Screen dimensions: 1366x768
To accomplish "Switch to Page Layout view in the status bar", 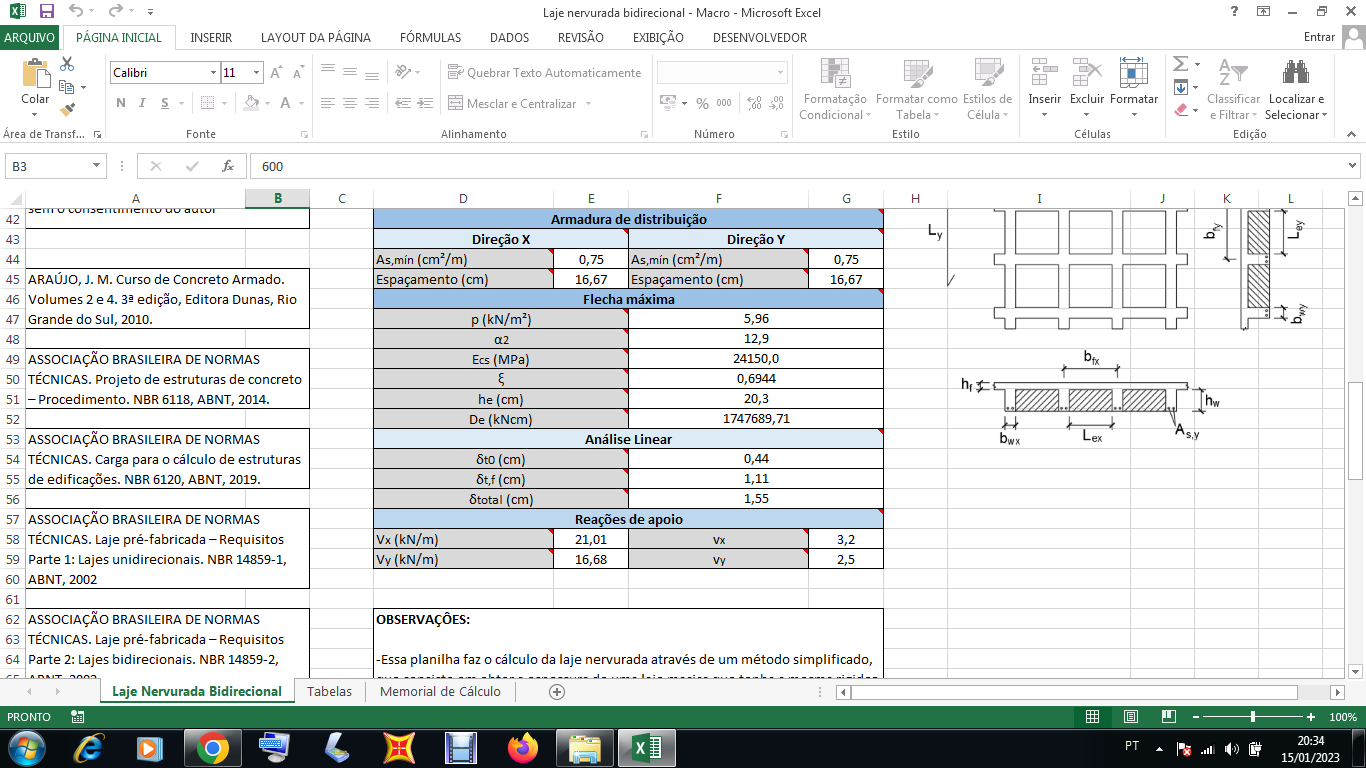I will 1131,717.
